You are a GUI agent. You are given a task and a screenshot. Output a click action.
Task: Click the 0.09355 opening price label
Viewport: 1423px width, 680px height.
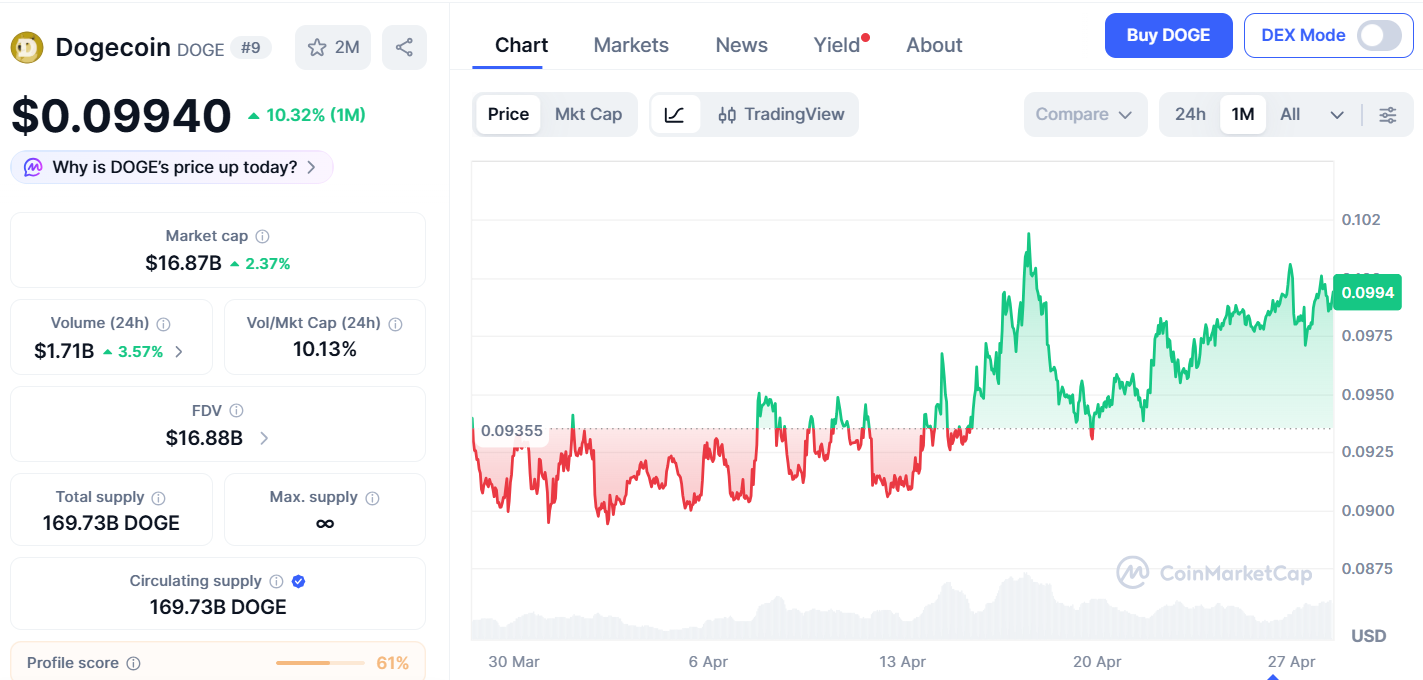coord(511,431)
